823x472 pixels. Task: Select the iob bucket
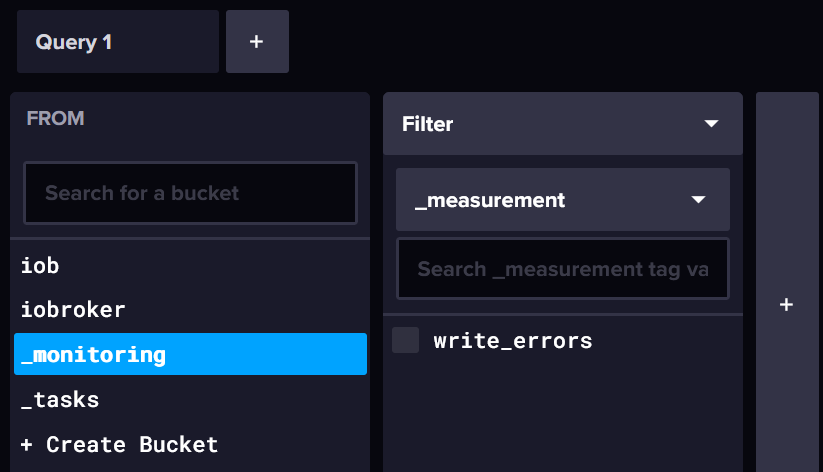tap(190, 266)
